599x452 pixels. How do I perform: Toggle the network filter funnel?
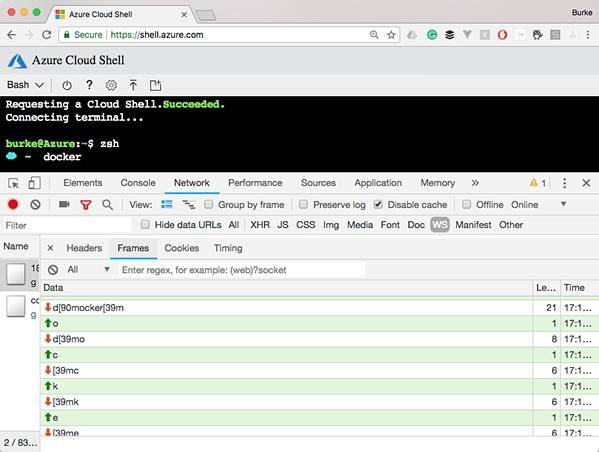[x=86, y=205]
